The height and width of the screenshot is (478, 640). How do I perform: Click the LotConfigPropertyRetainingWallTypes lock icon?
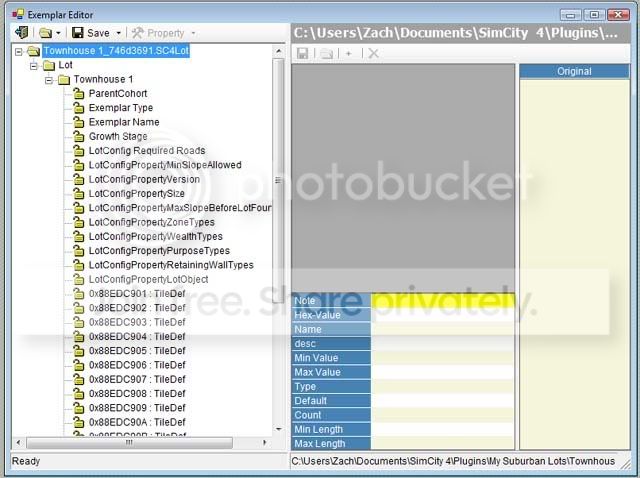(x=78, y=265)
